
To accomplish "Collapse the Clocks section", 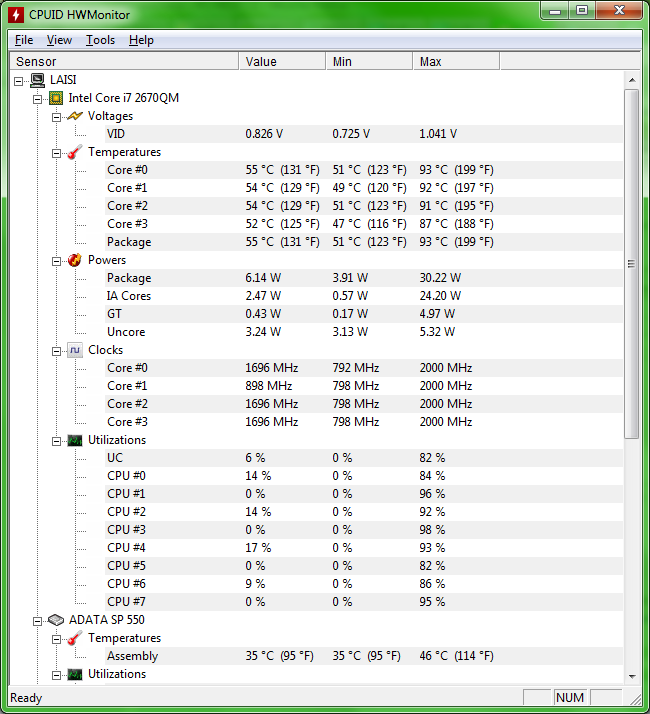I will click(57, 350).
